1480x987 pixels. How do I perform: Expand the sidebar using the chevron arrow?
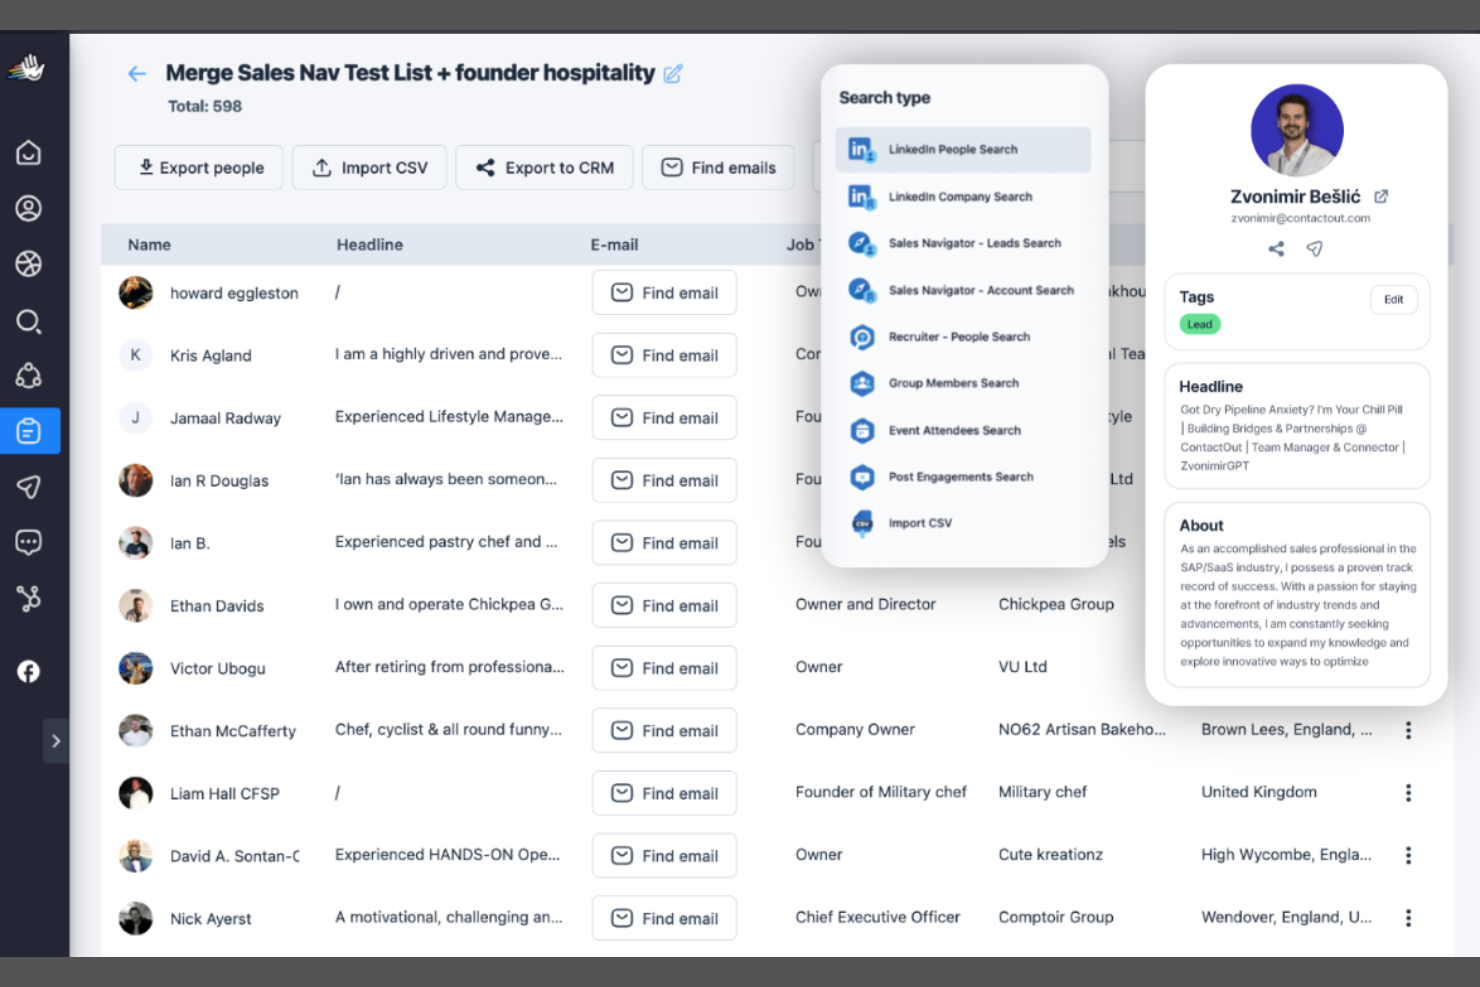click(56, 741)
